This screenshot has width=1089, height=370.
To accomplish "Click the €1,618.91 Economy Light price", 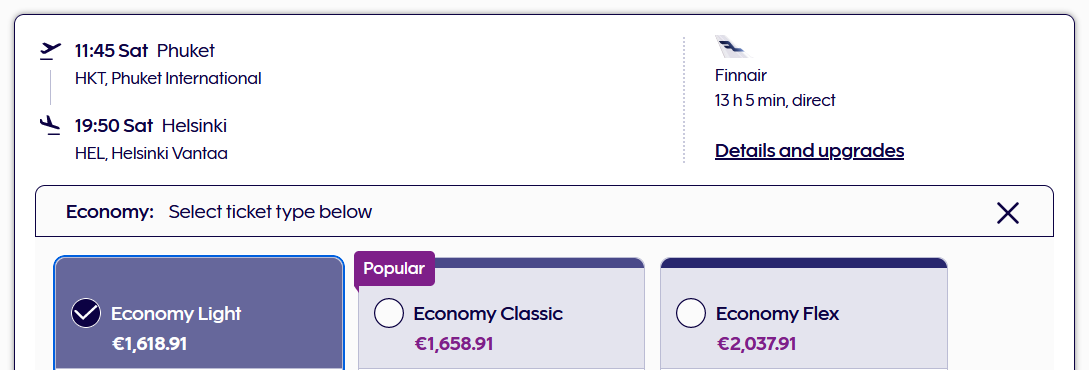I will pyautogui.click(x=149, y=344).
